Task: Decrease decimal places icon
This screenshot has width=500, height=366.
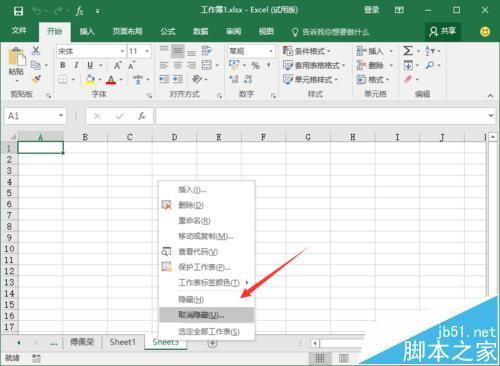Action: 248,79
